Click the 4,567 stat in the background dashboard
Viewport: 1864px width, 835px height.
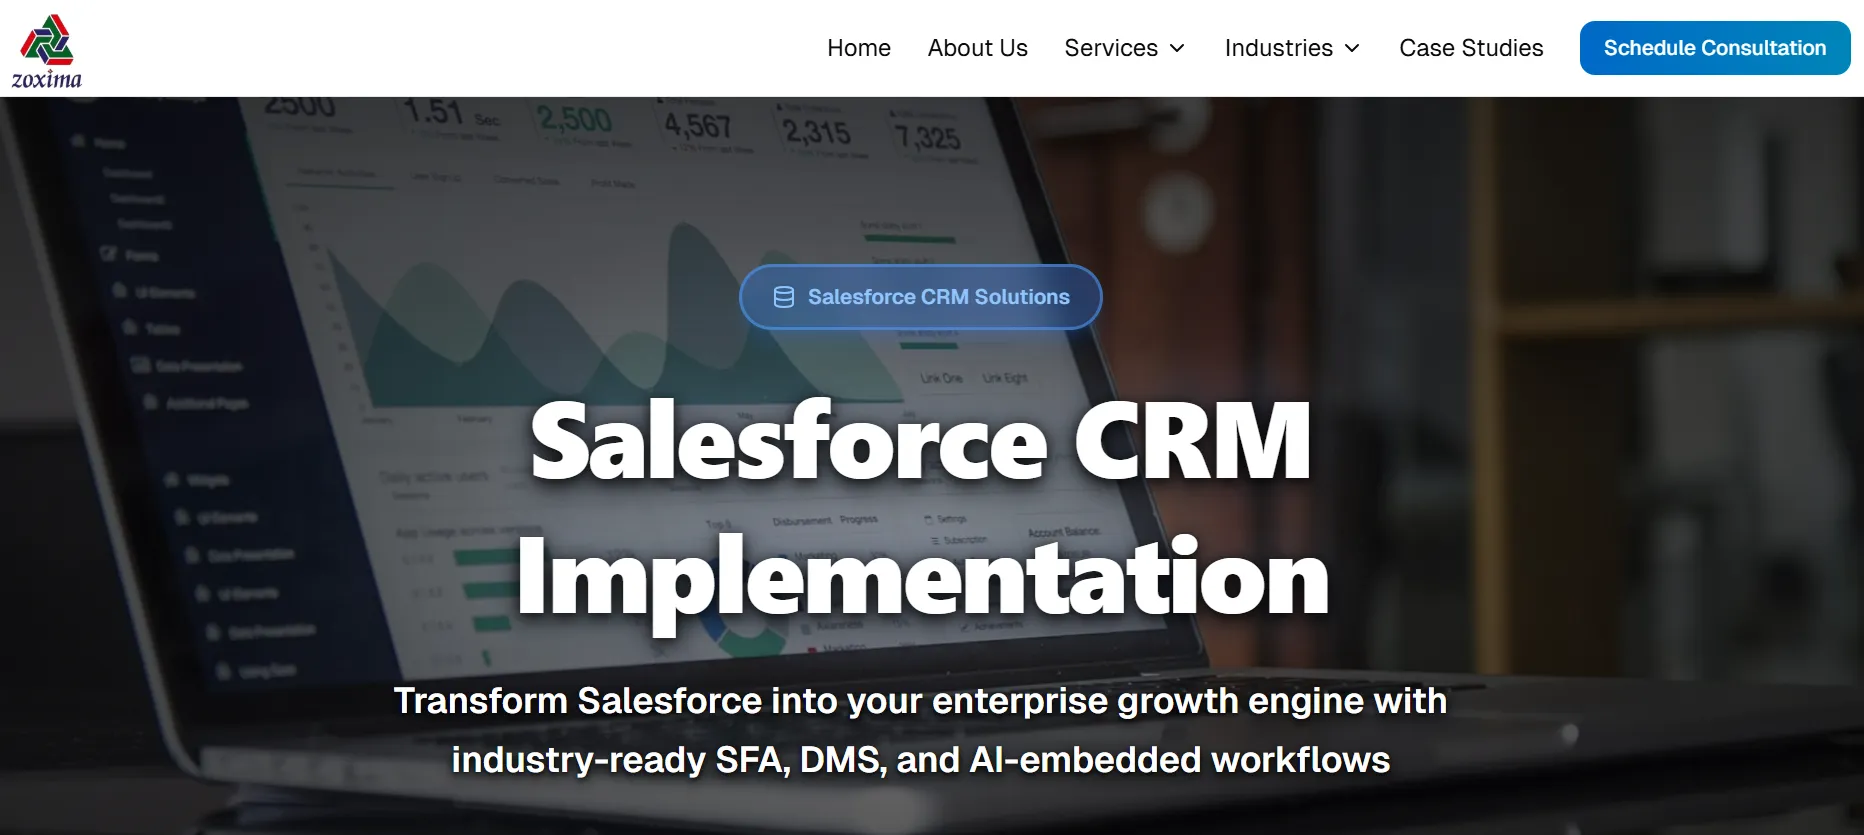coord(698,126)
